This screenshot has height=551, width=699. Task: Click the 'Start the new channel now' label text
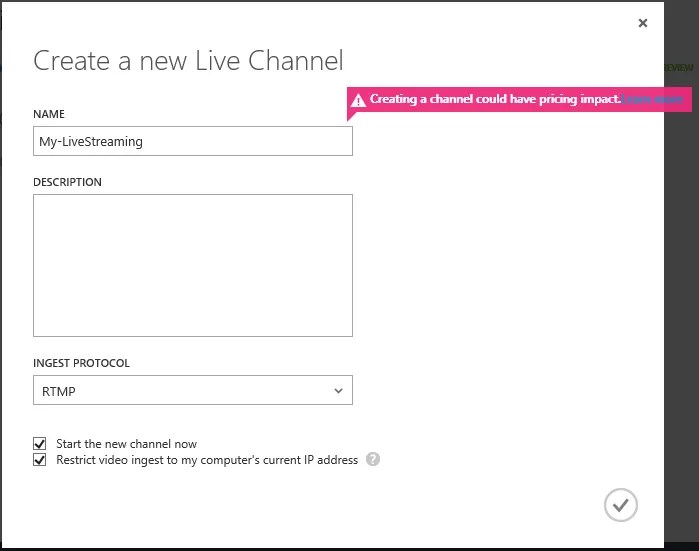pos(126,444)
